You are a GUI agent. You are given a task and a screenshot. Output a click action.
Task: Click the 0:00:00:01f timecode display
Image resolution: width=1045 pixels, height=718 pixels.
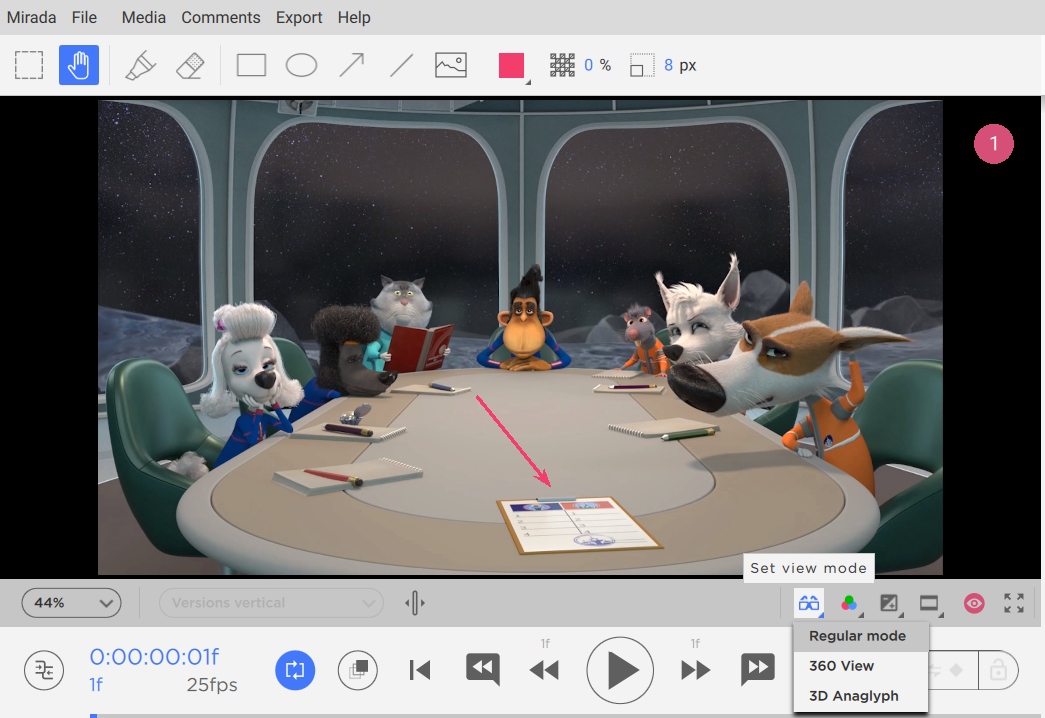point(154,657)
